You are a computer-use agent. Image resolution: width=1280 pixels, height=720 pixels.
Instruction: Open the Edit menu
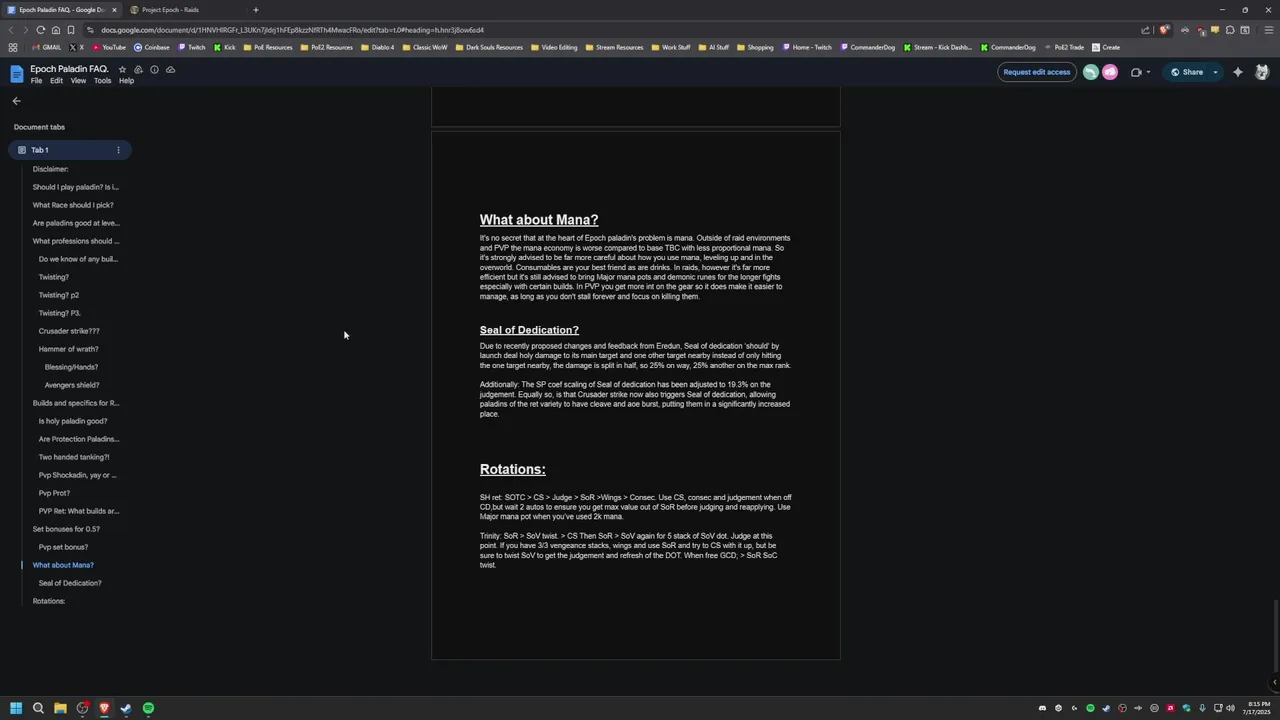pyautogui.click(x=56, y=81)
